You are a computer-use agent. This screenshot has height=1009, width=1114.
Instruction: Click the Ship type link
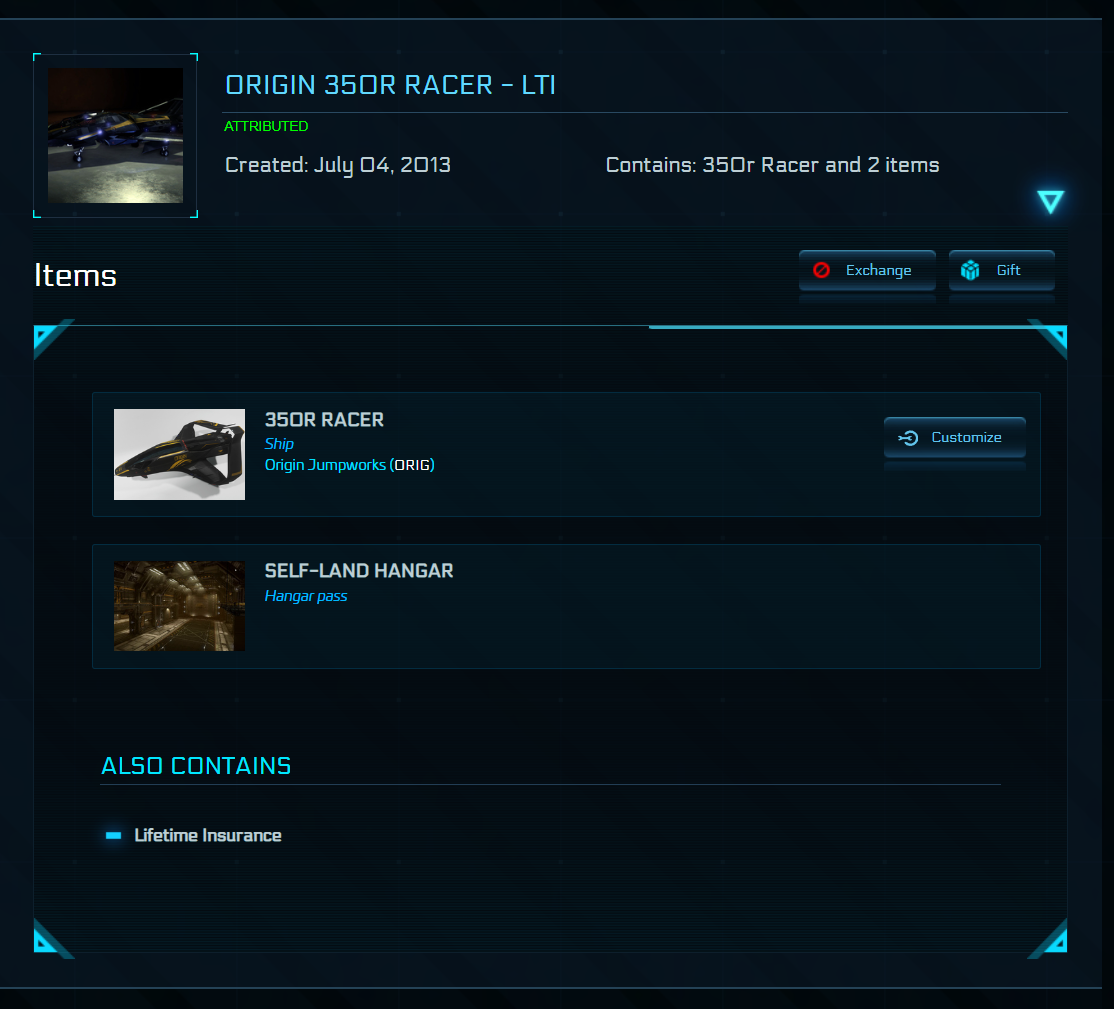point(279,444)
